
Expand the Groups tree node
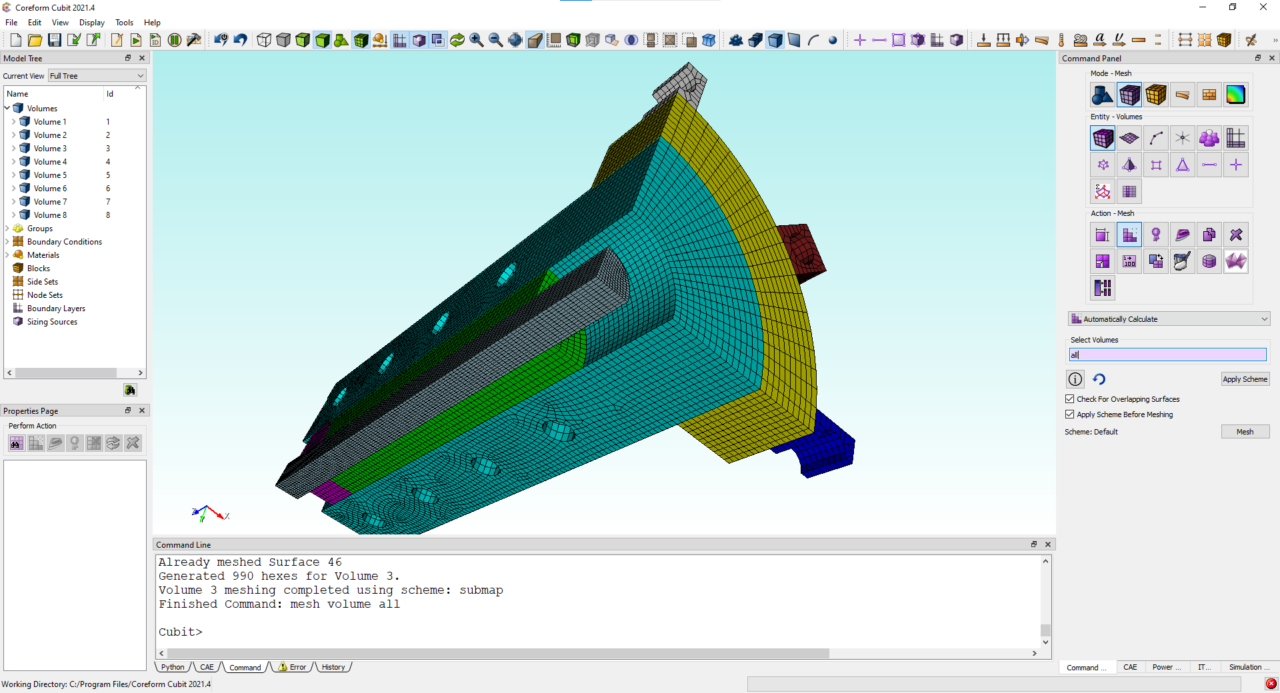[8, 228]
